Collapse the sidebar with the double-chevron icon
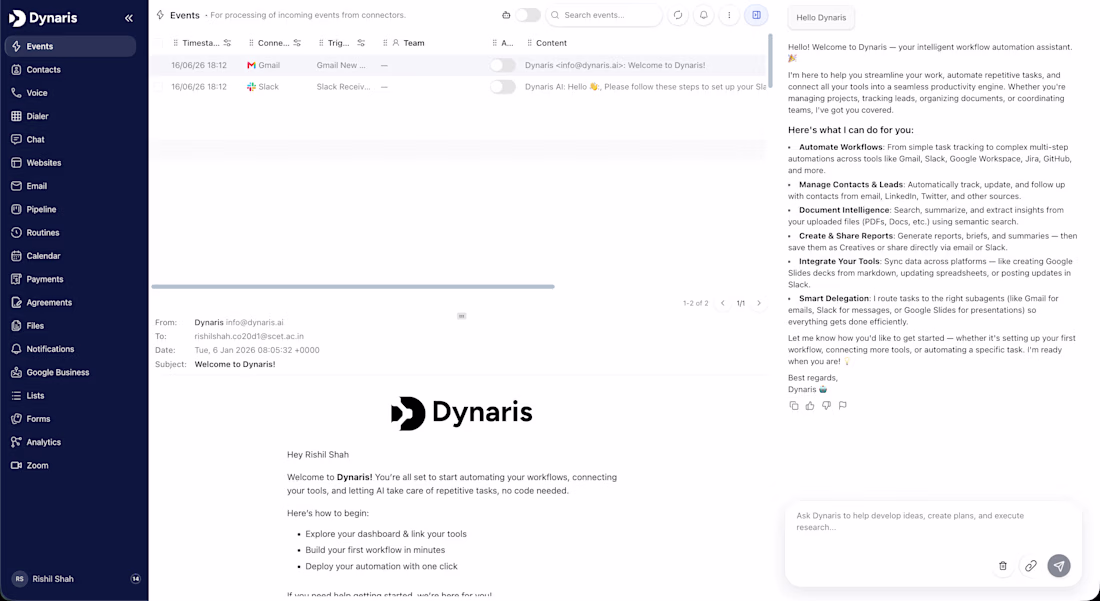This screenshot has width=1100, height=601. 128,18
